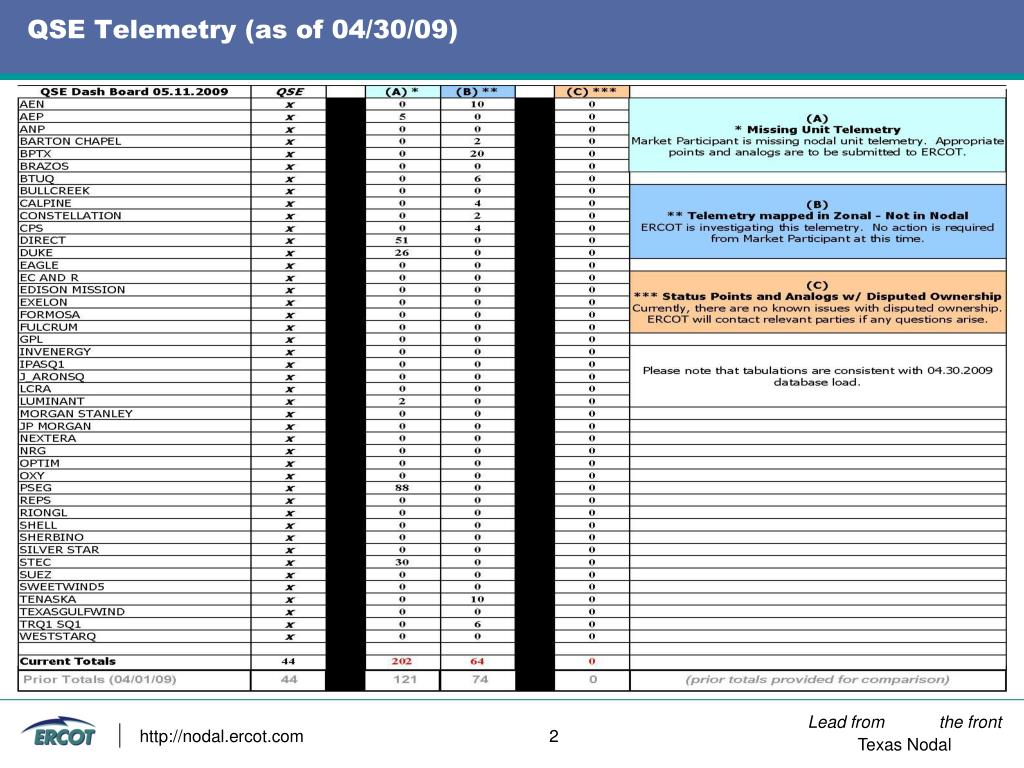
Task: Select the EDISON MISSION row label
Action: coord(72,290)
